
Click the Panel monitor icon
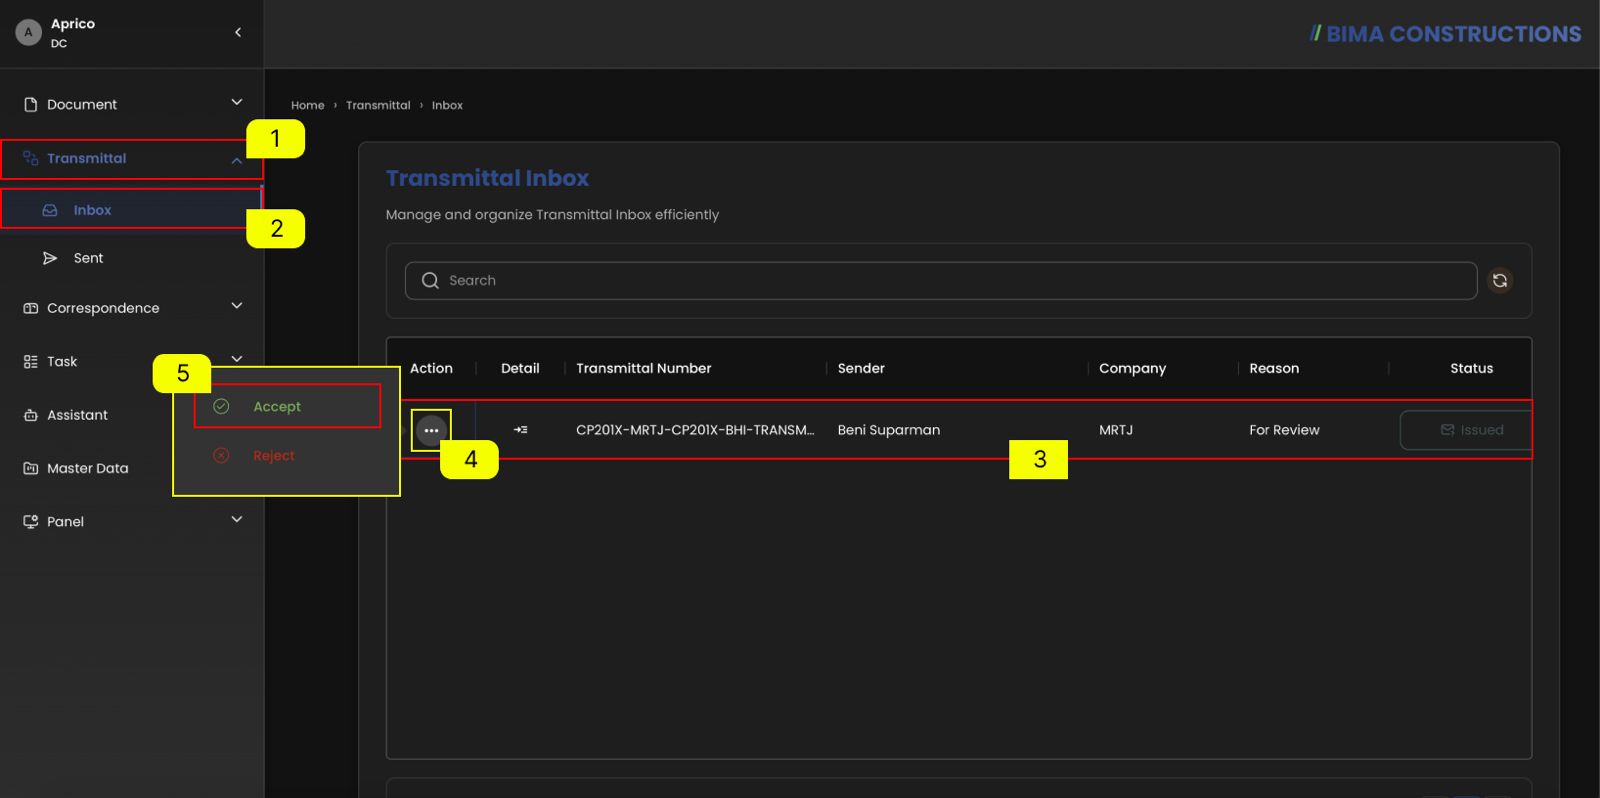click(x=31, y=521)
